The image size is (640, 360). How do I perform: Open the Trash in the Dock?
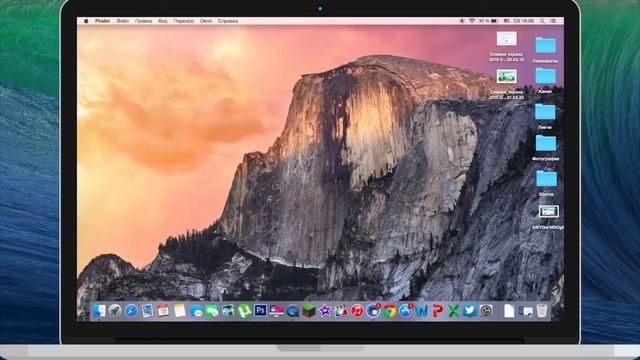(x=542, y=311)
